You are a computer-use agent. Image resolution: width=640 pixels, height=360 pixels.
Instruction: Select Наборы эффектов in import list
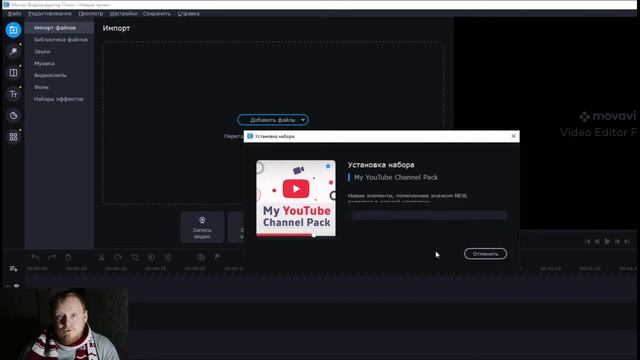point(59,99)
